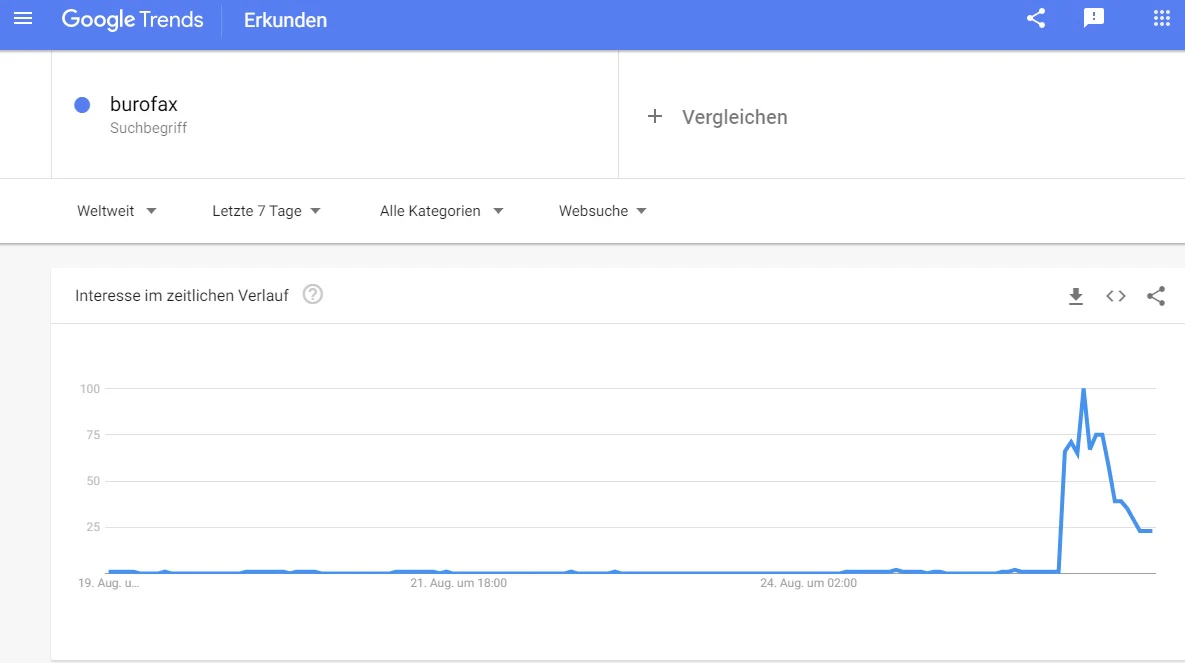Click the blue burofax color dot

point(82,105)
